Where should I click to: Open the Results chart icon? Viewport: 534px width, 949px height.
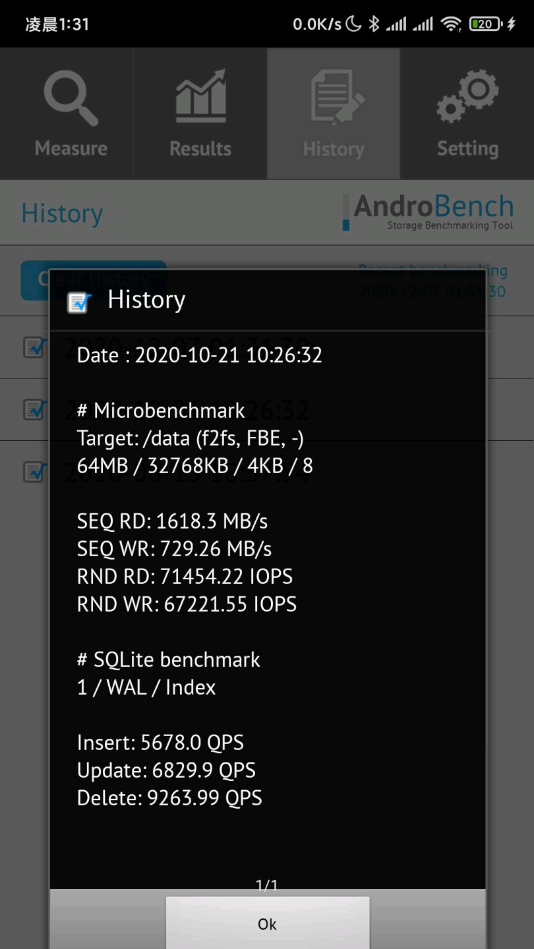coord(200,96)
